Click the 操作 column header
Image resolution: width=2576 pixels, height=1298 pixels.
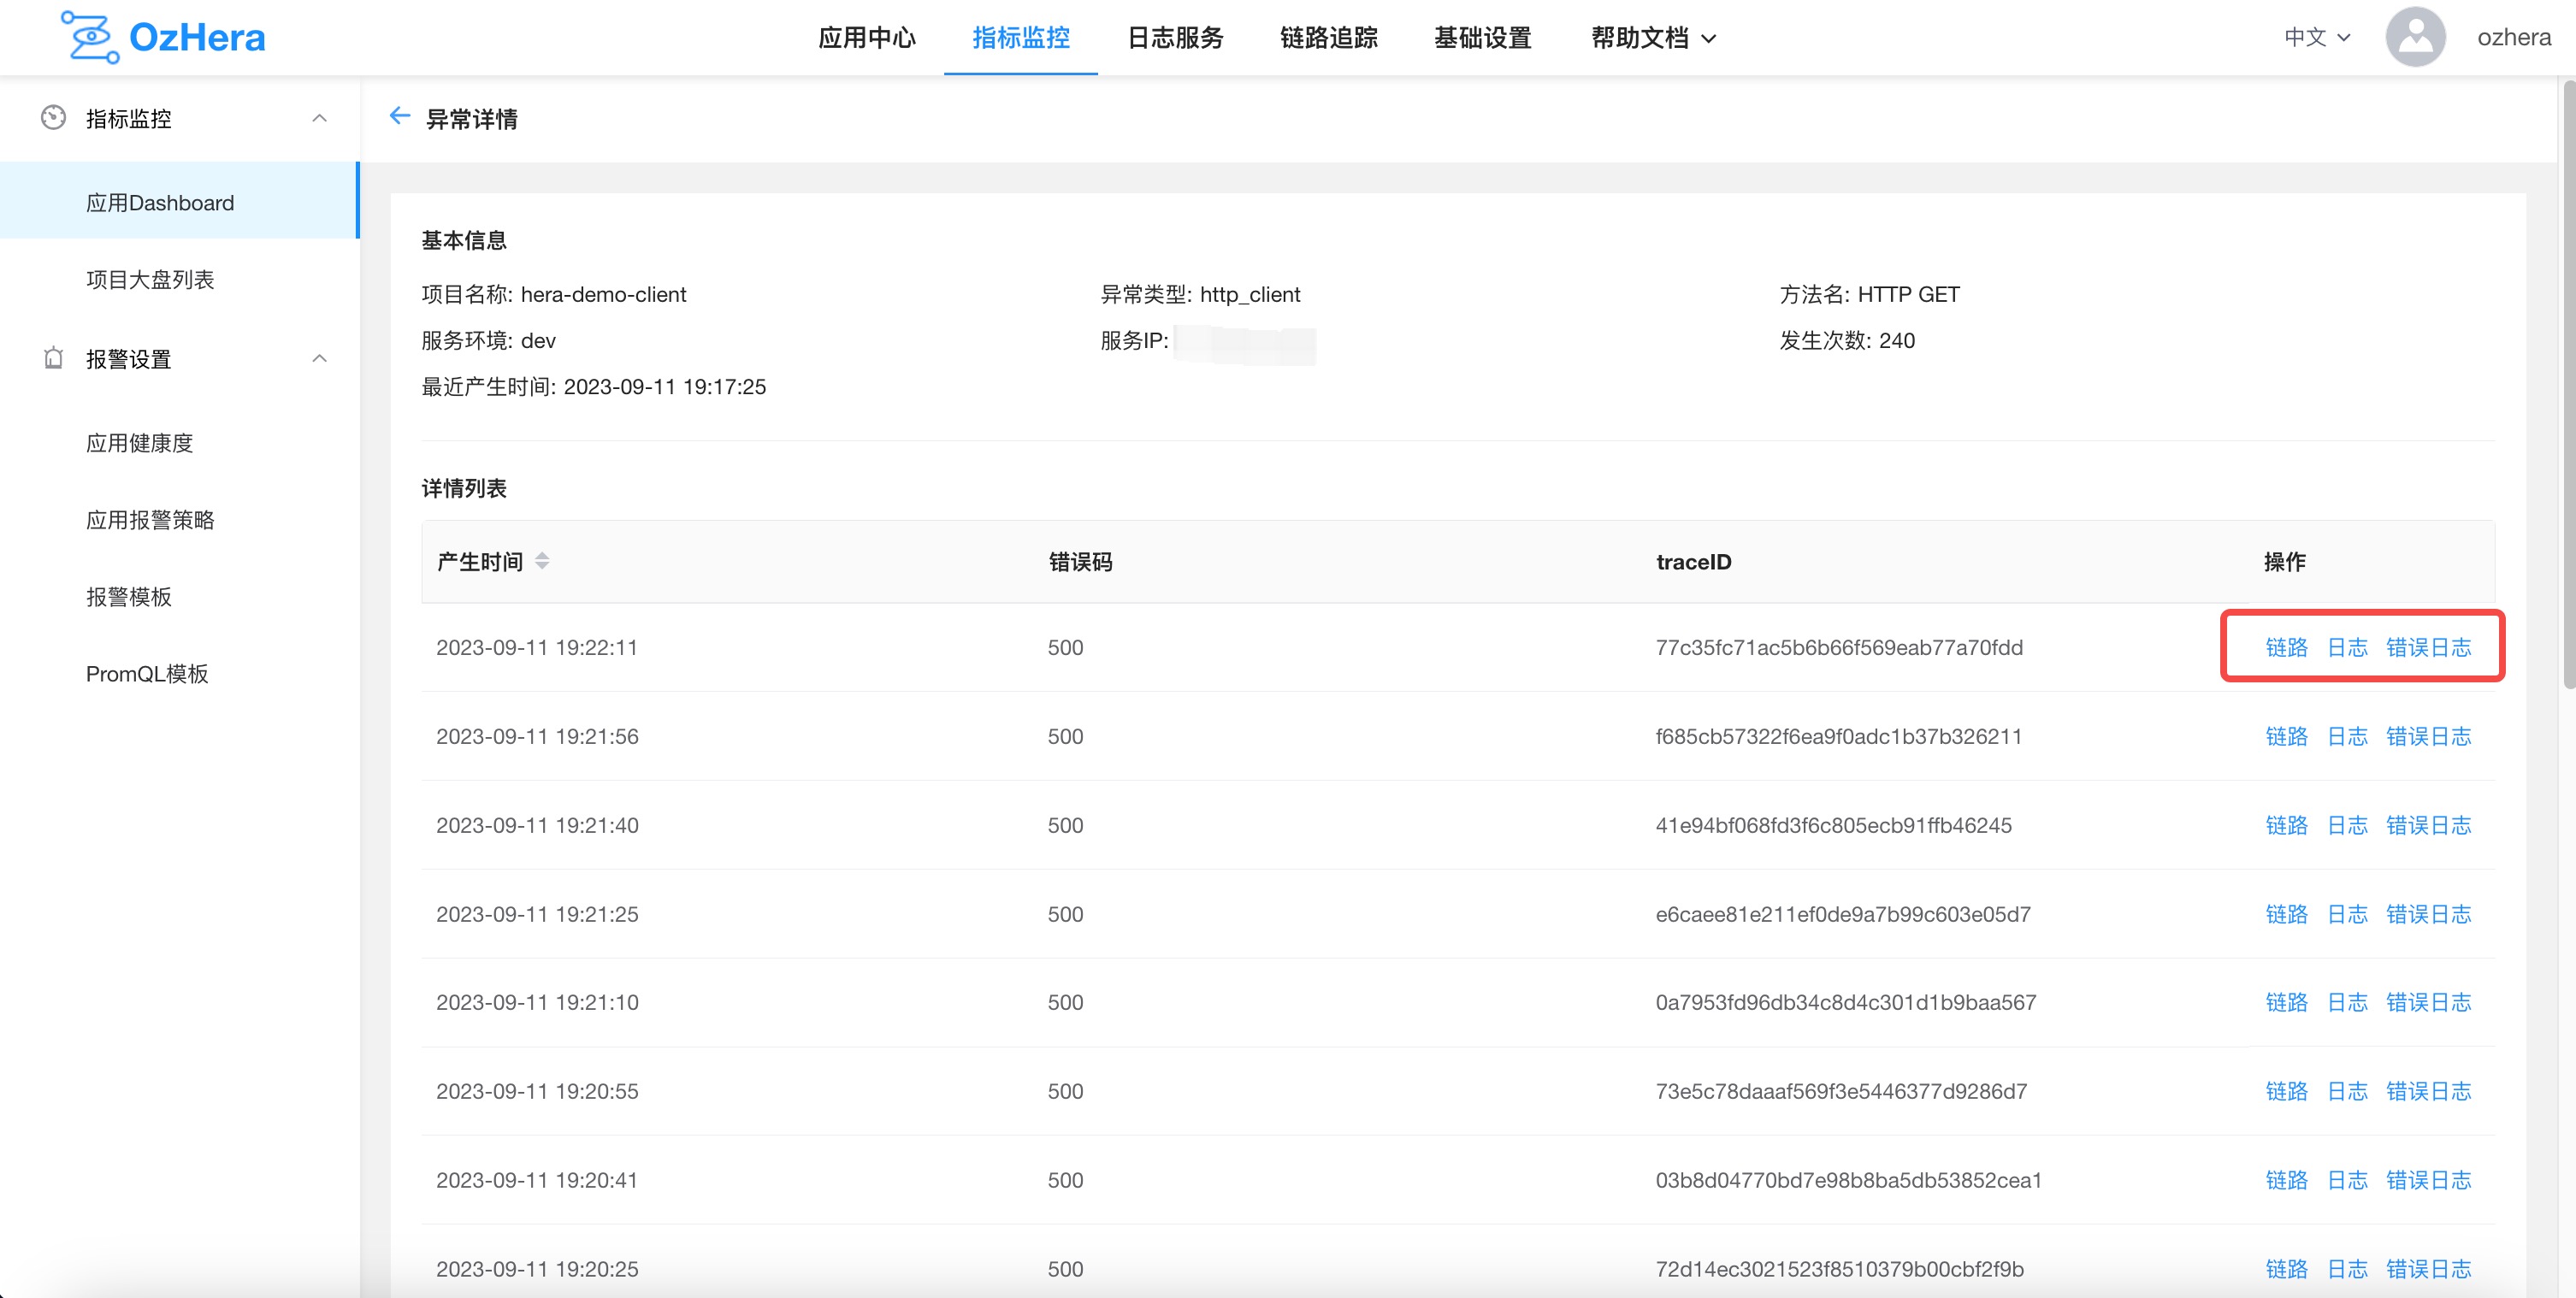2284,561
